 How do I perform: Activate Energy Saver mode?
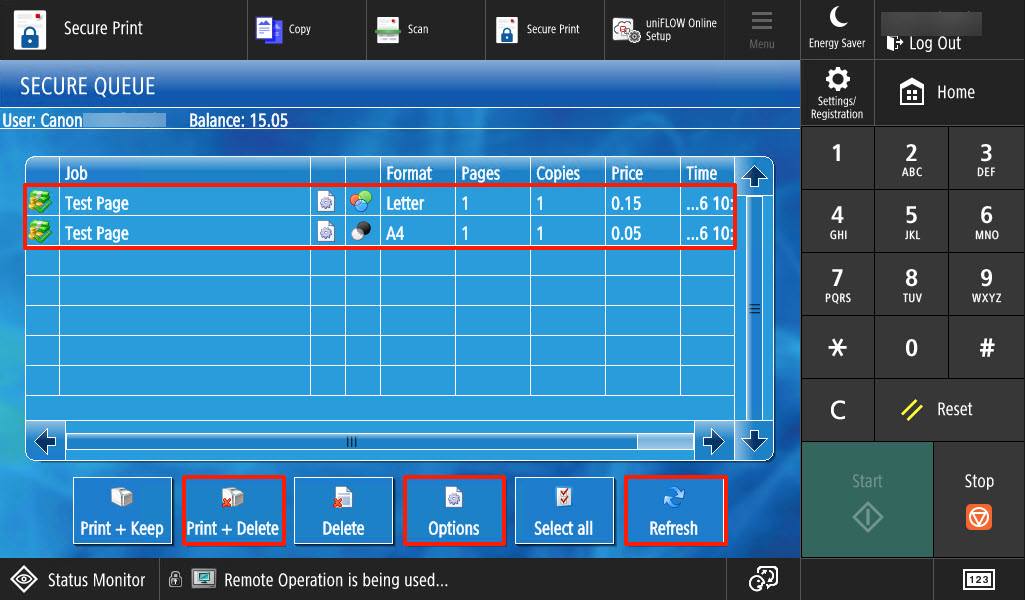tap(837, 29)
